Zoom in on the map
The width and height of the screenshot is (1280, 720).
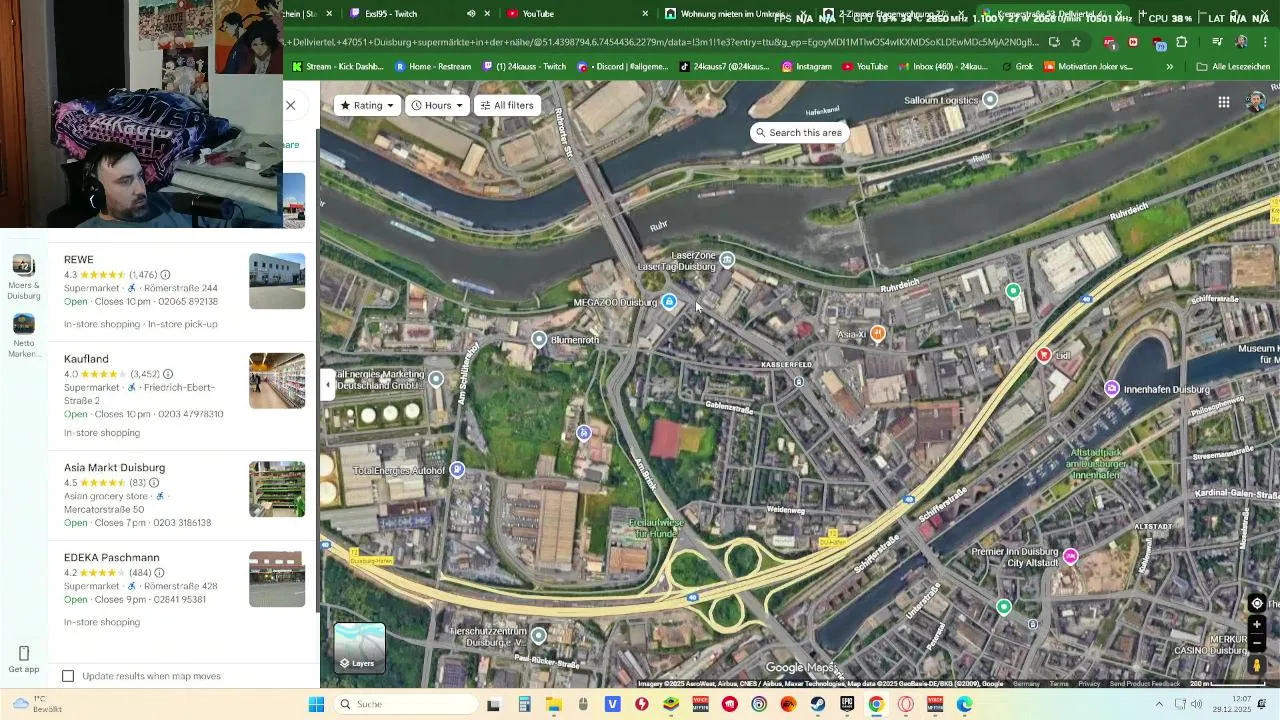[1257, 625]
